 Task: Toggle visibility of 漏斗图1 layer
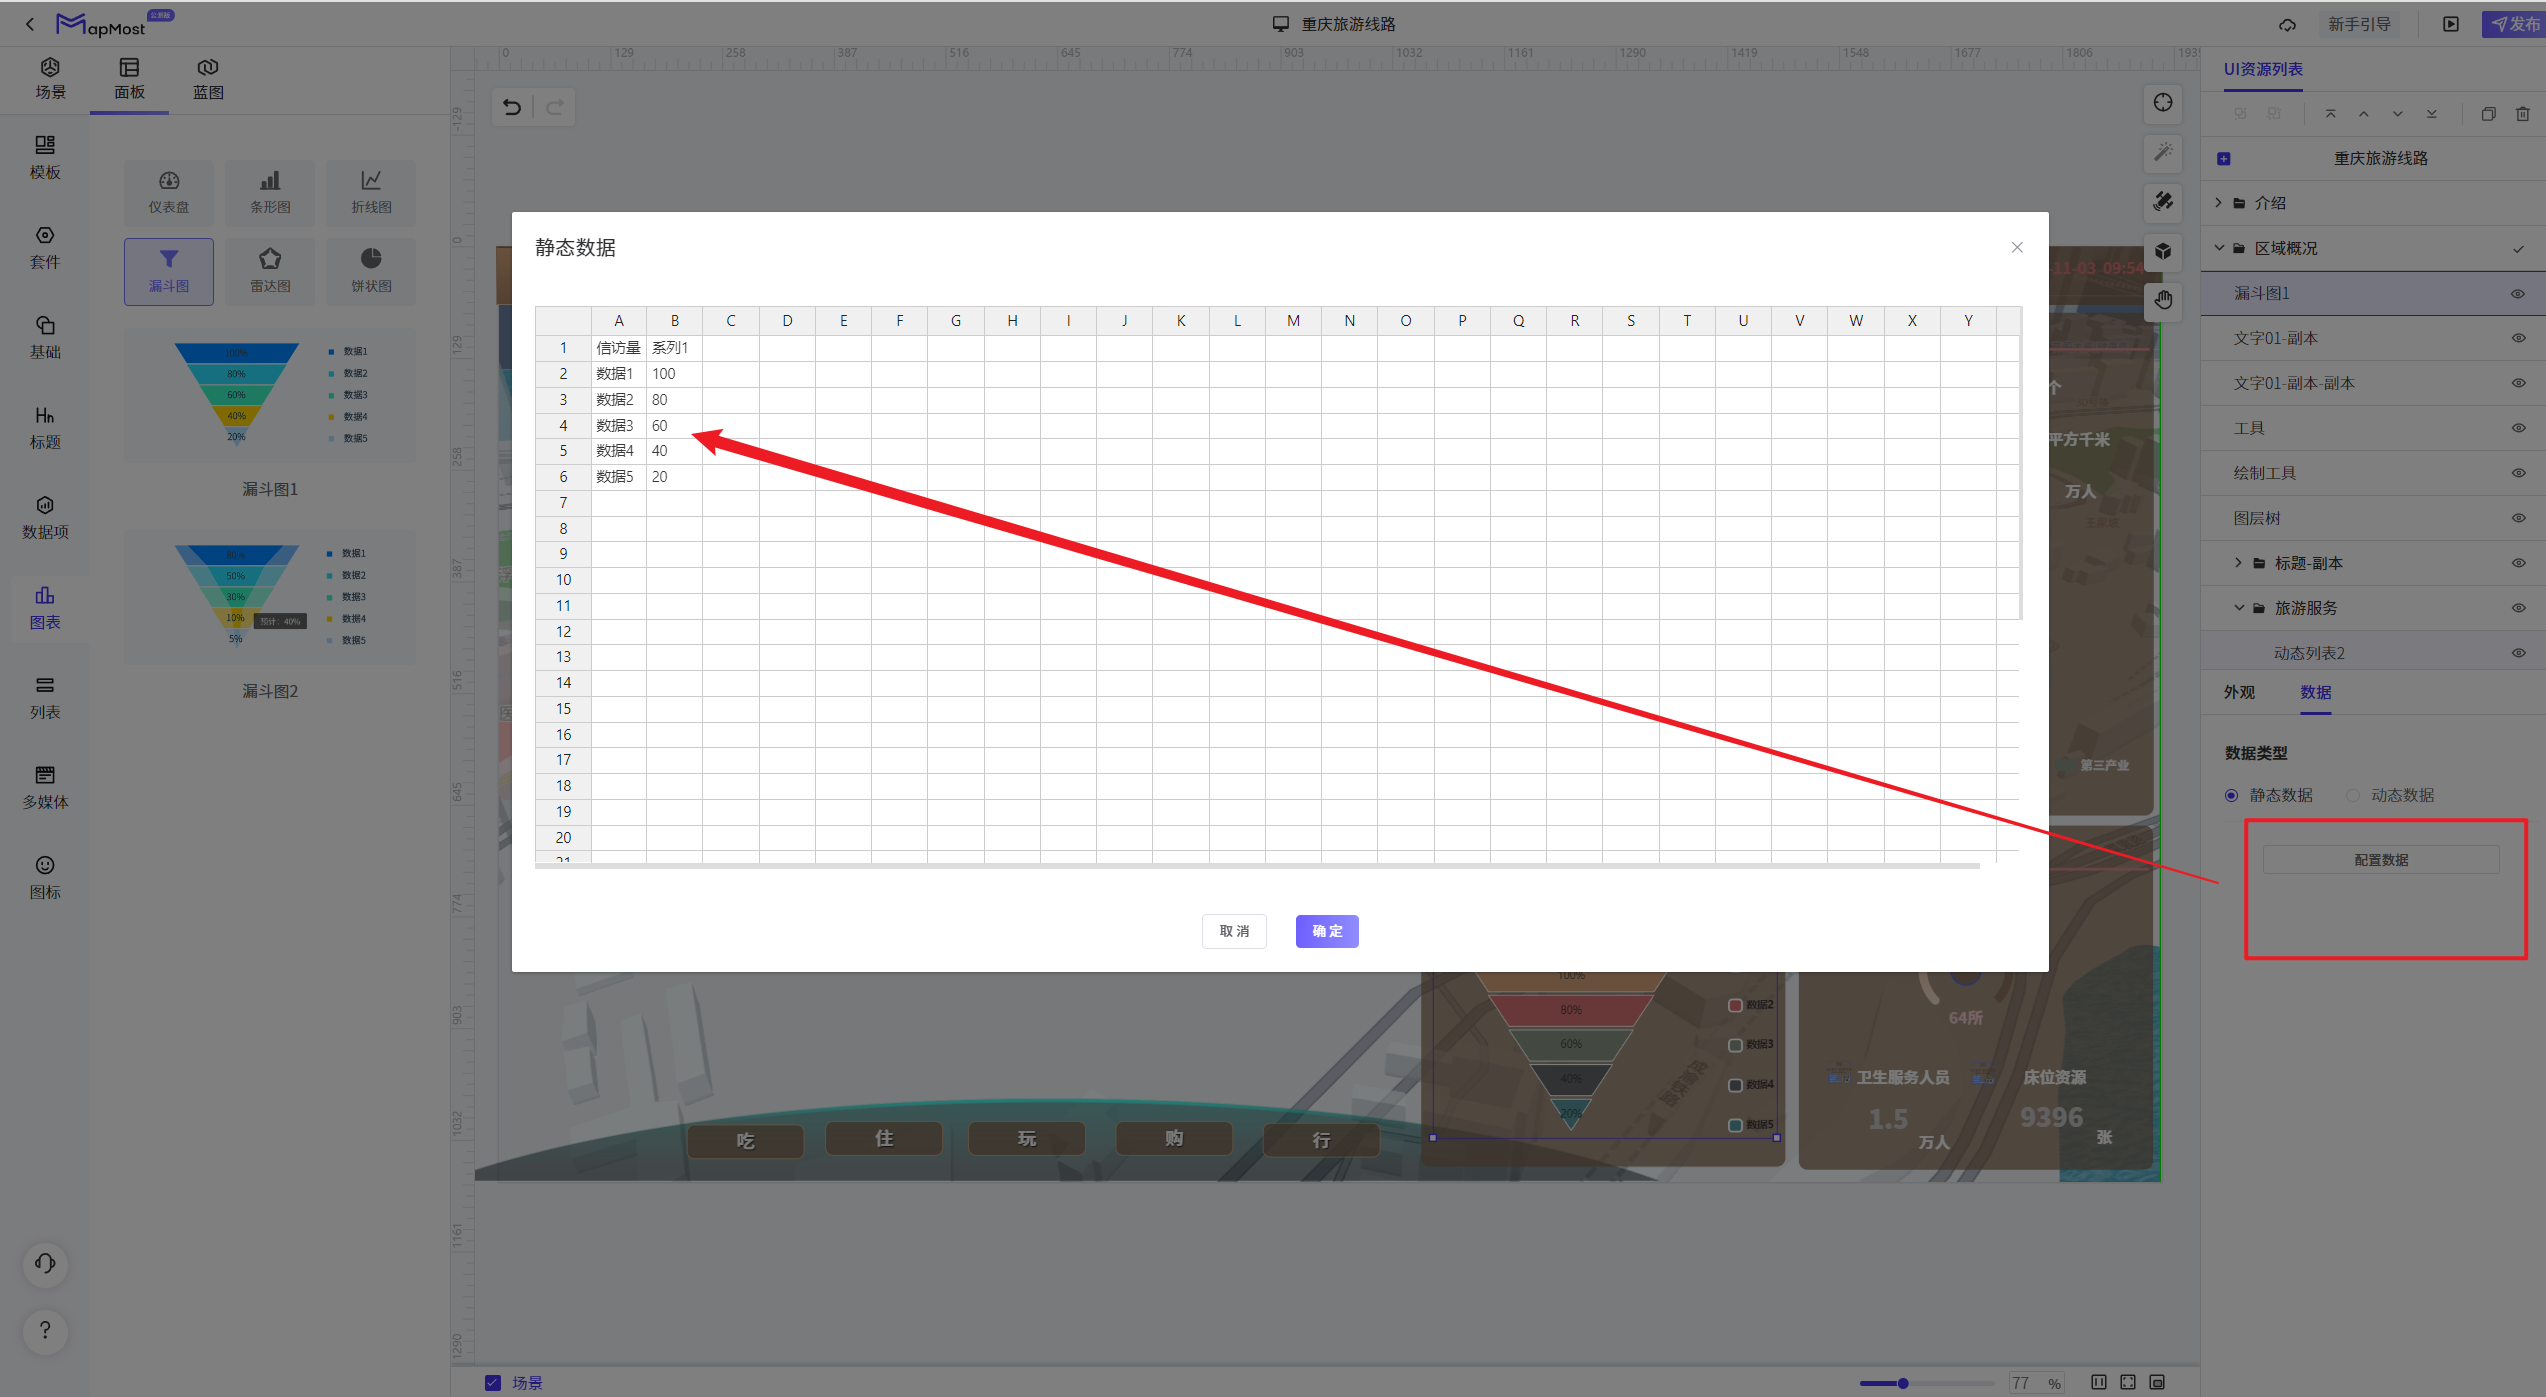[2519, 294]
